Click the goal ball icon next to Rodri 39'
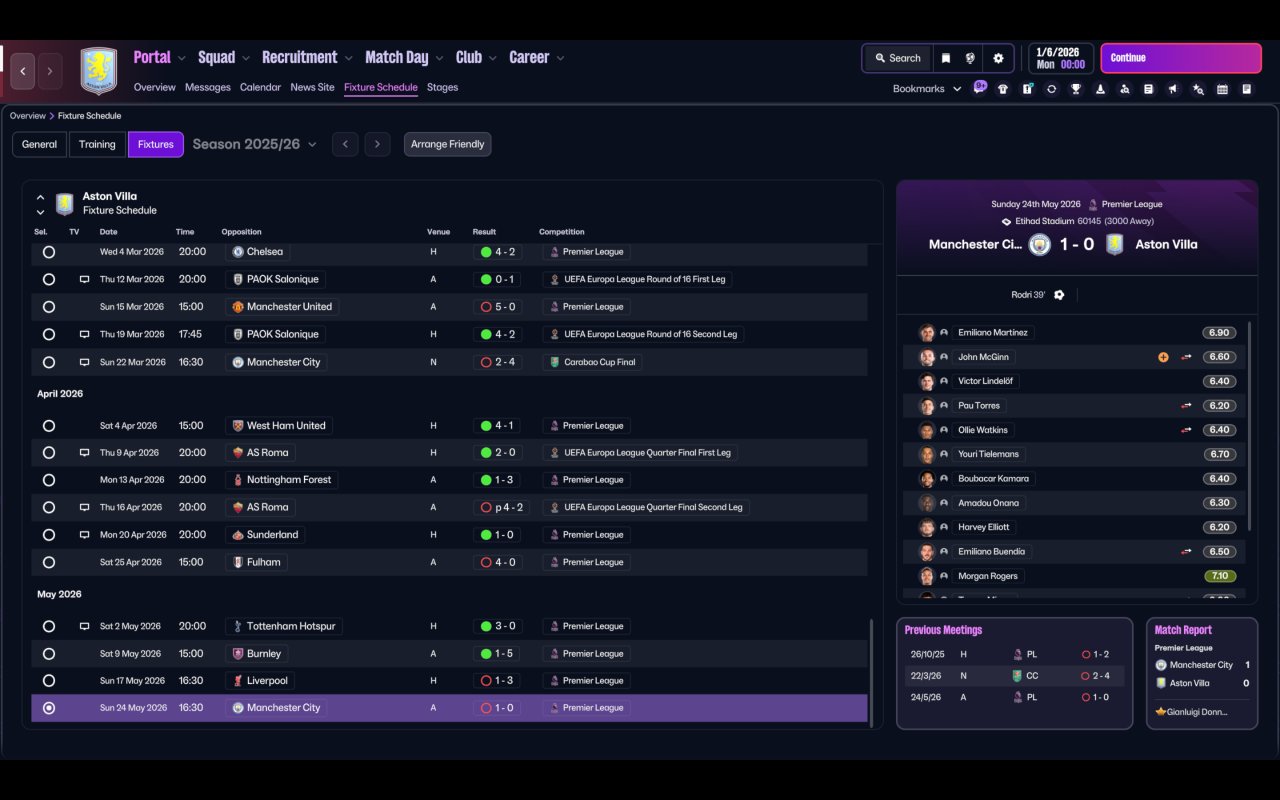Image resolution: width=1280 pixels, height=800 pixels. (1059, 295)
